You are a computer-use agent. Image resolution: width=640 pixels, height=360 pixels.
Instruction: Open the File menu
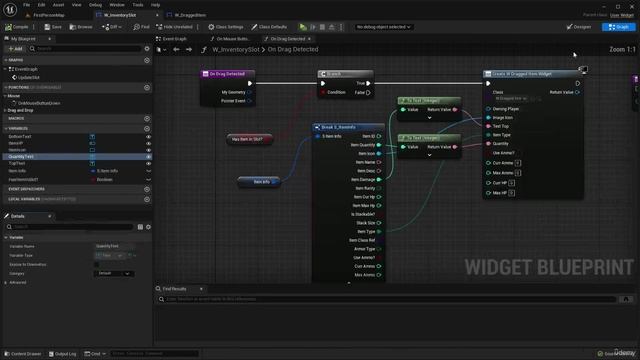coord(27,5)
